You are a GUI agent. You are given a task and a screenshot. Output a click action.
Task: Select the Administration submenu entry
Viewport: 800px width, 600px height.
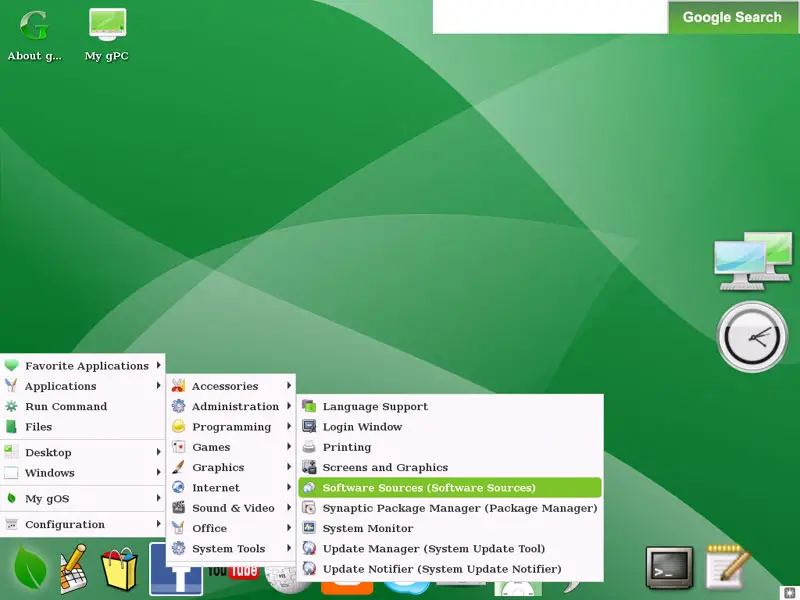[231, 406]
